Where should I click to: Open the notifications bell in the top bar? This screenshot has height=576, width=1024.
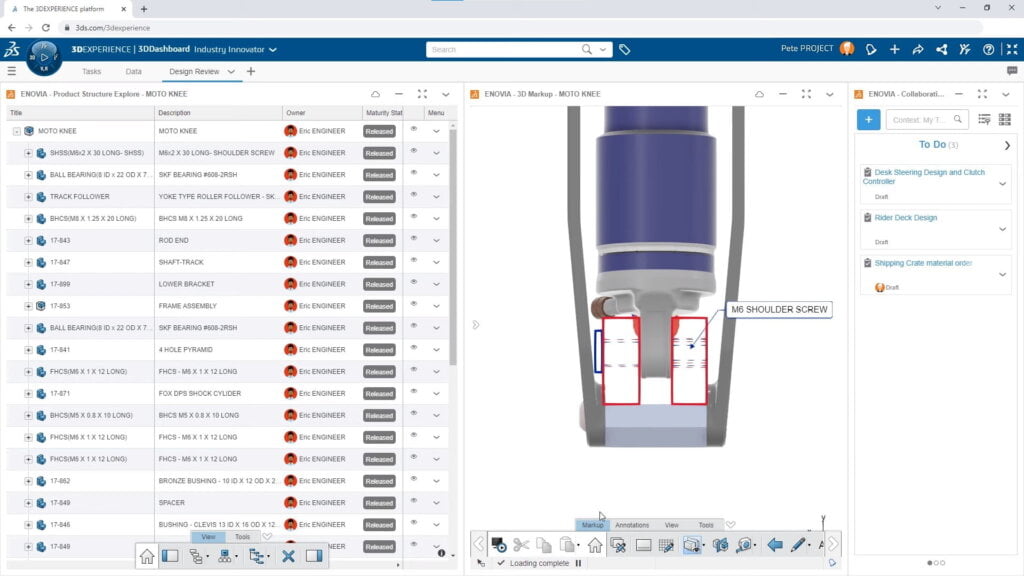pyautogui.click(x=871, y=48)
